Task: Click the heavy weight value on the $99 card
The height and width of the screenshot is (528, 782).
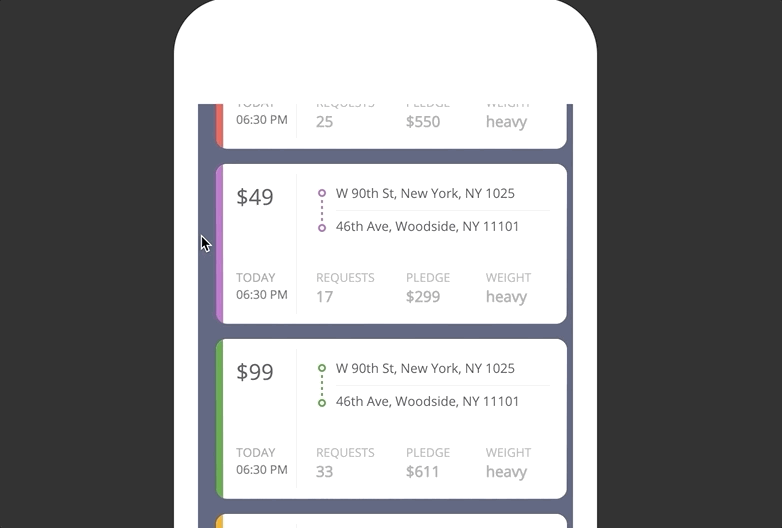Action: click(506, 472)
